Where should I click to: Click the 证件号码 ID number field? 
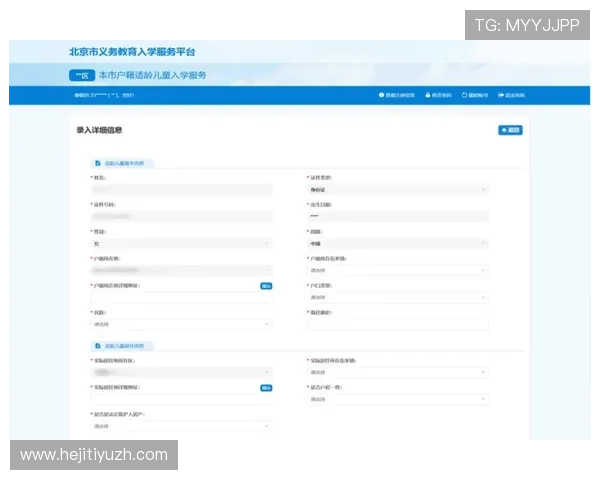181,216
